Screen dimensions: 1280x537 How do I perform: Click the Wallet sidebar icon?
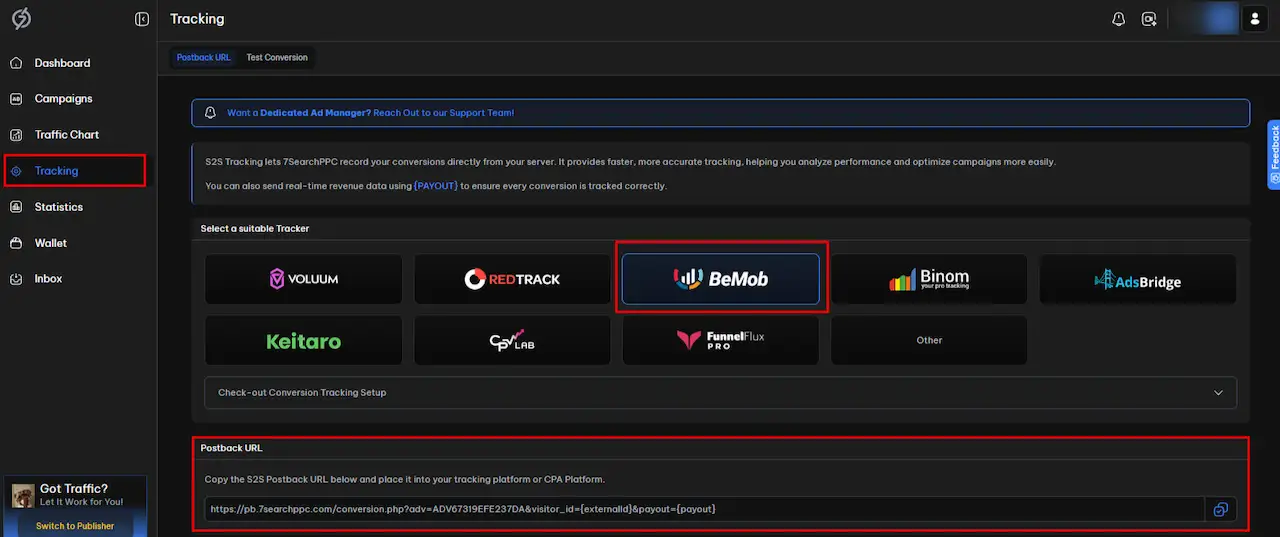[16, 243]
